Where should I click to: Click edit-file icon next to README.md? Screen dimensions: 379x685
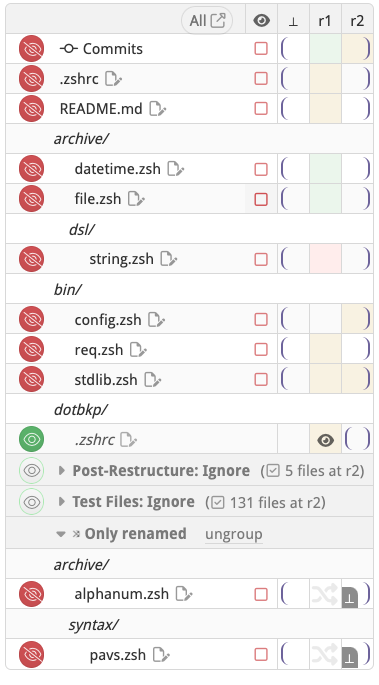(x=158, y=109)
